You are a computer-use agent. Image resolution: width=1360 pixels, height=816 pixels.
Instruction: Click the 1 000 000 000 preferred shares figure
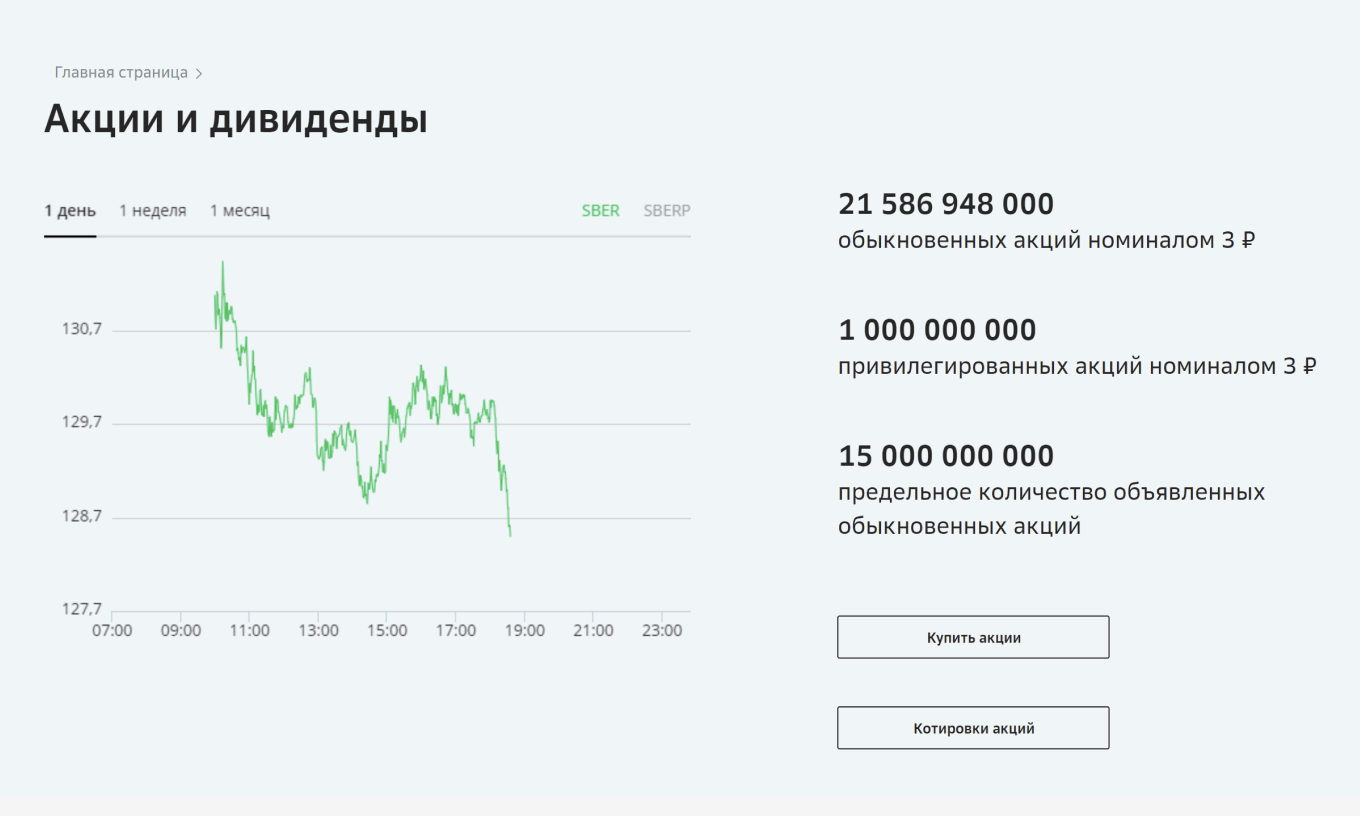937,330
